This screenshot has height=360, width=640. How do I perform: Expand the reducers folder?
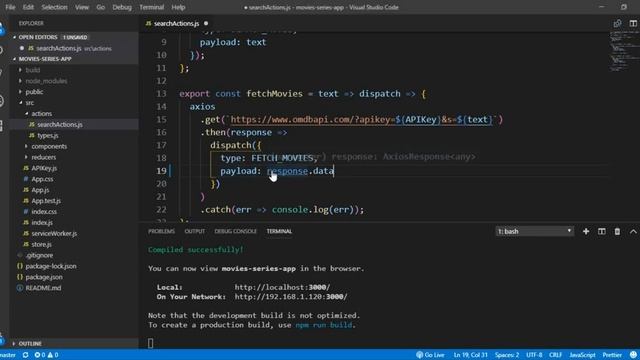tap(44, 157)
